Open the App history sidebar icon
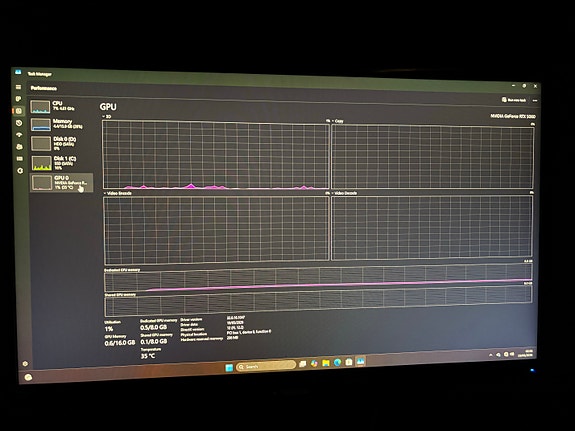The image size is (575, 431). click(19, 123)
